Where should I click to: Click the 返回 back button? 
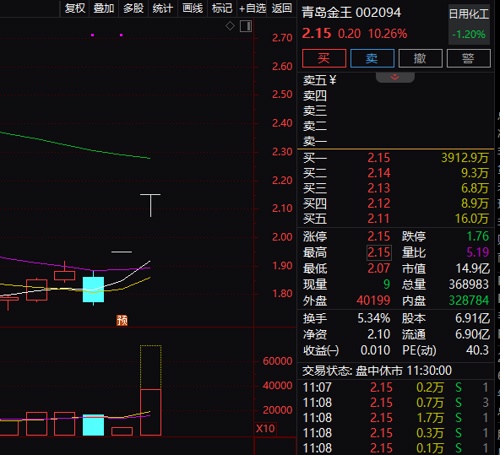tap(282, 8)
